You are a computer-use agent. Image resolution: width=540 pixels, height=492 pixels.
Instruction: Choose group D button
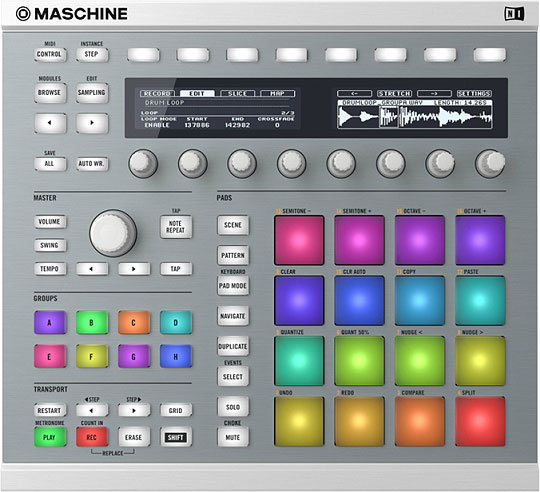(176, 323)
